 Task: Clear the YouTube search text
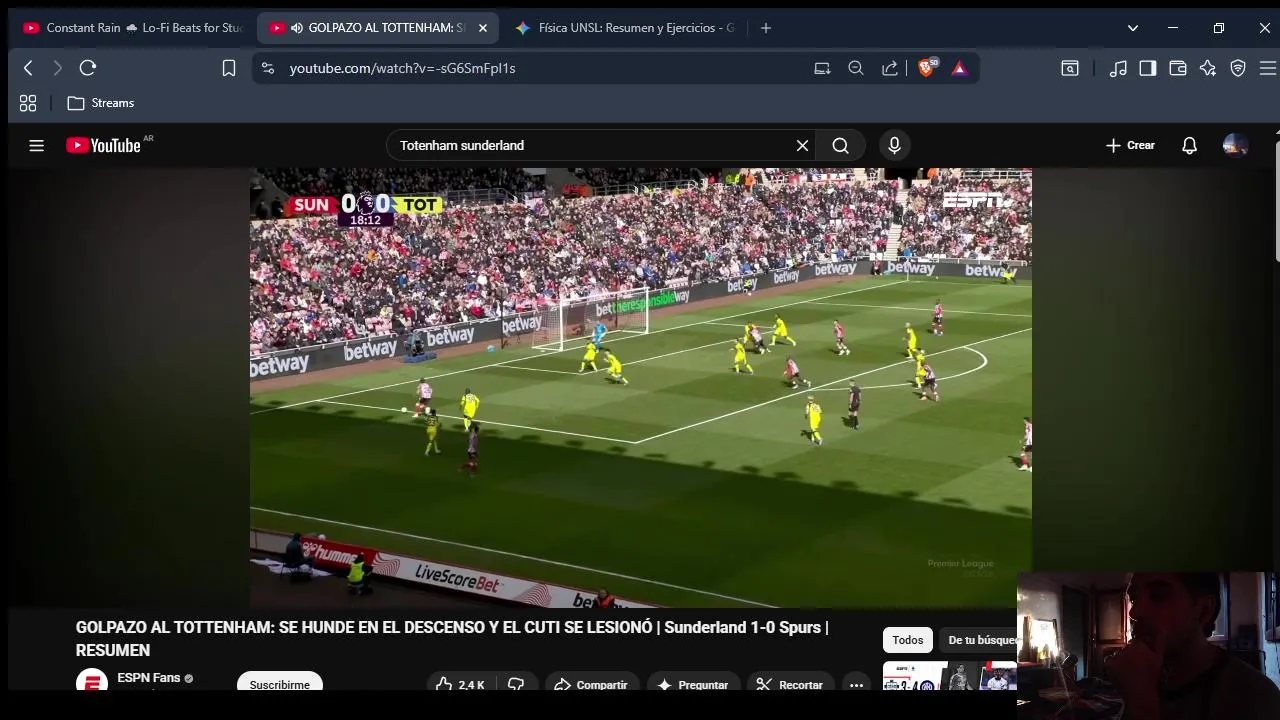[802, 145]
